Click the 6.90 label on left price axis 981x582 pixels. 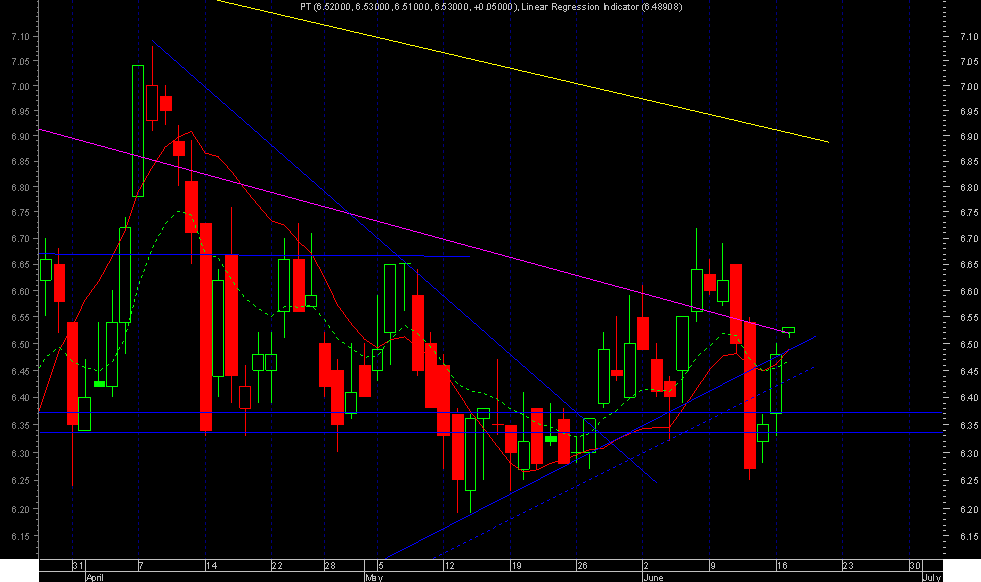pyautogui.click(x=21, y=136)
